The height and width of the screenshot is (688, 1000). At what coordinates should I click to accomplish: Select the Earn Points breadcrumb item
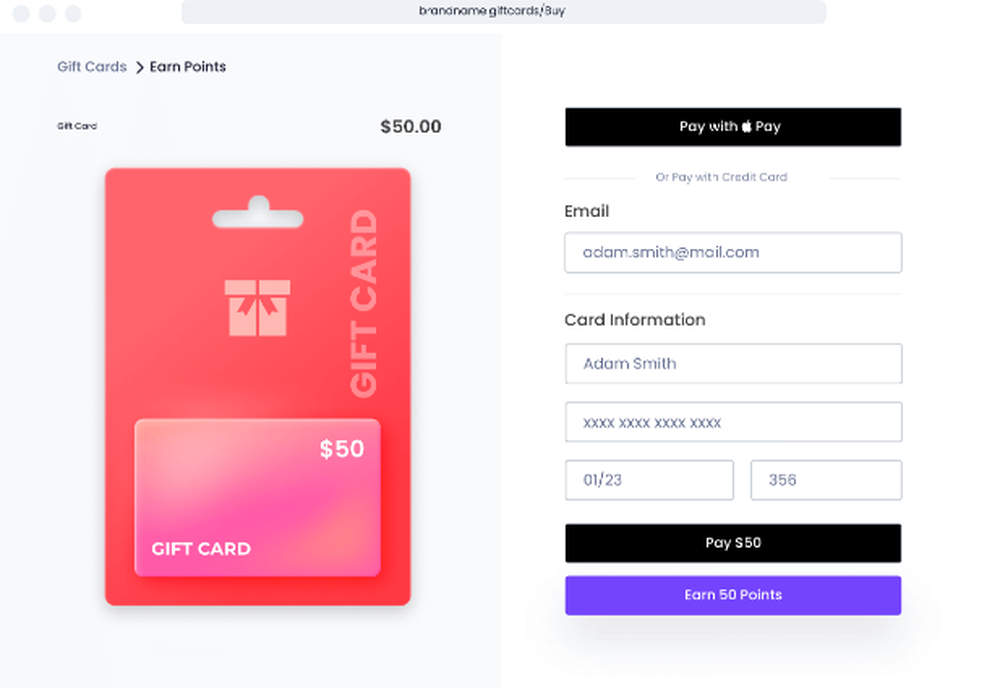(188, 66)
